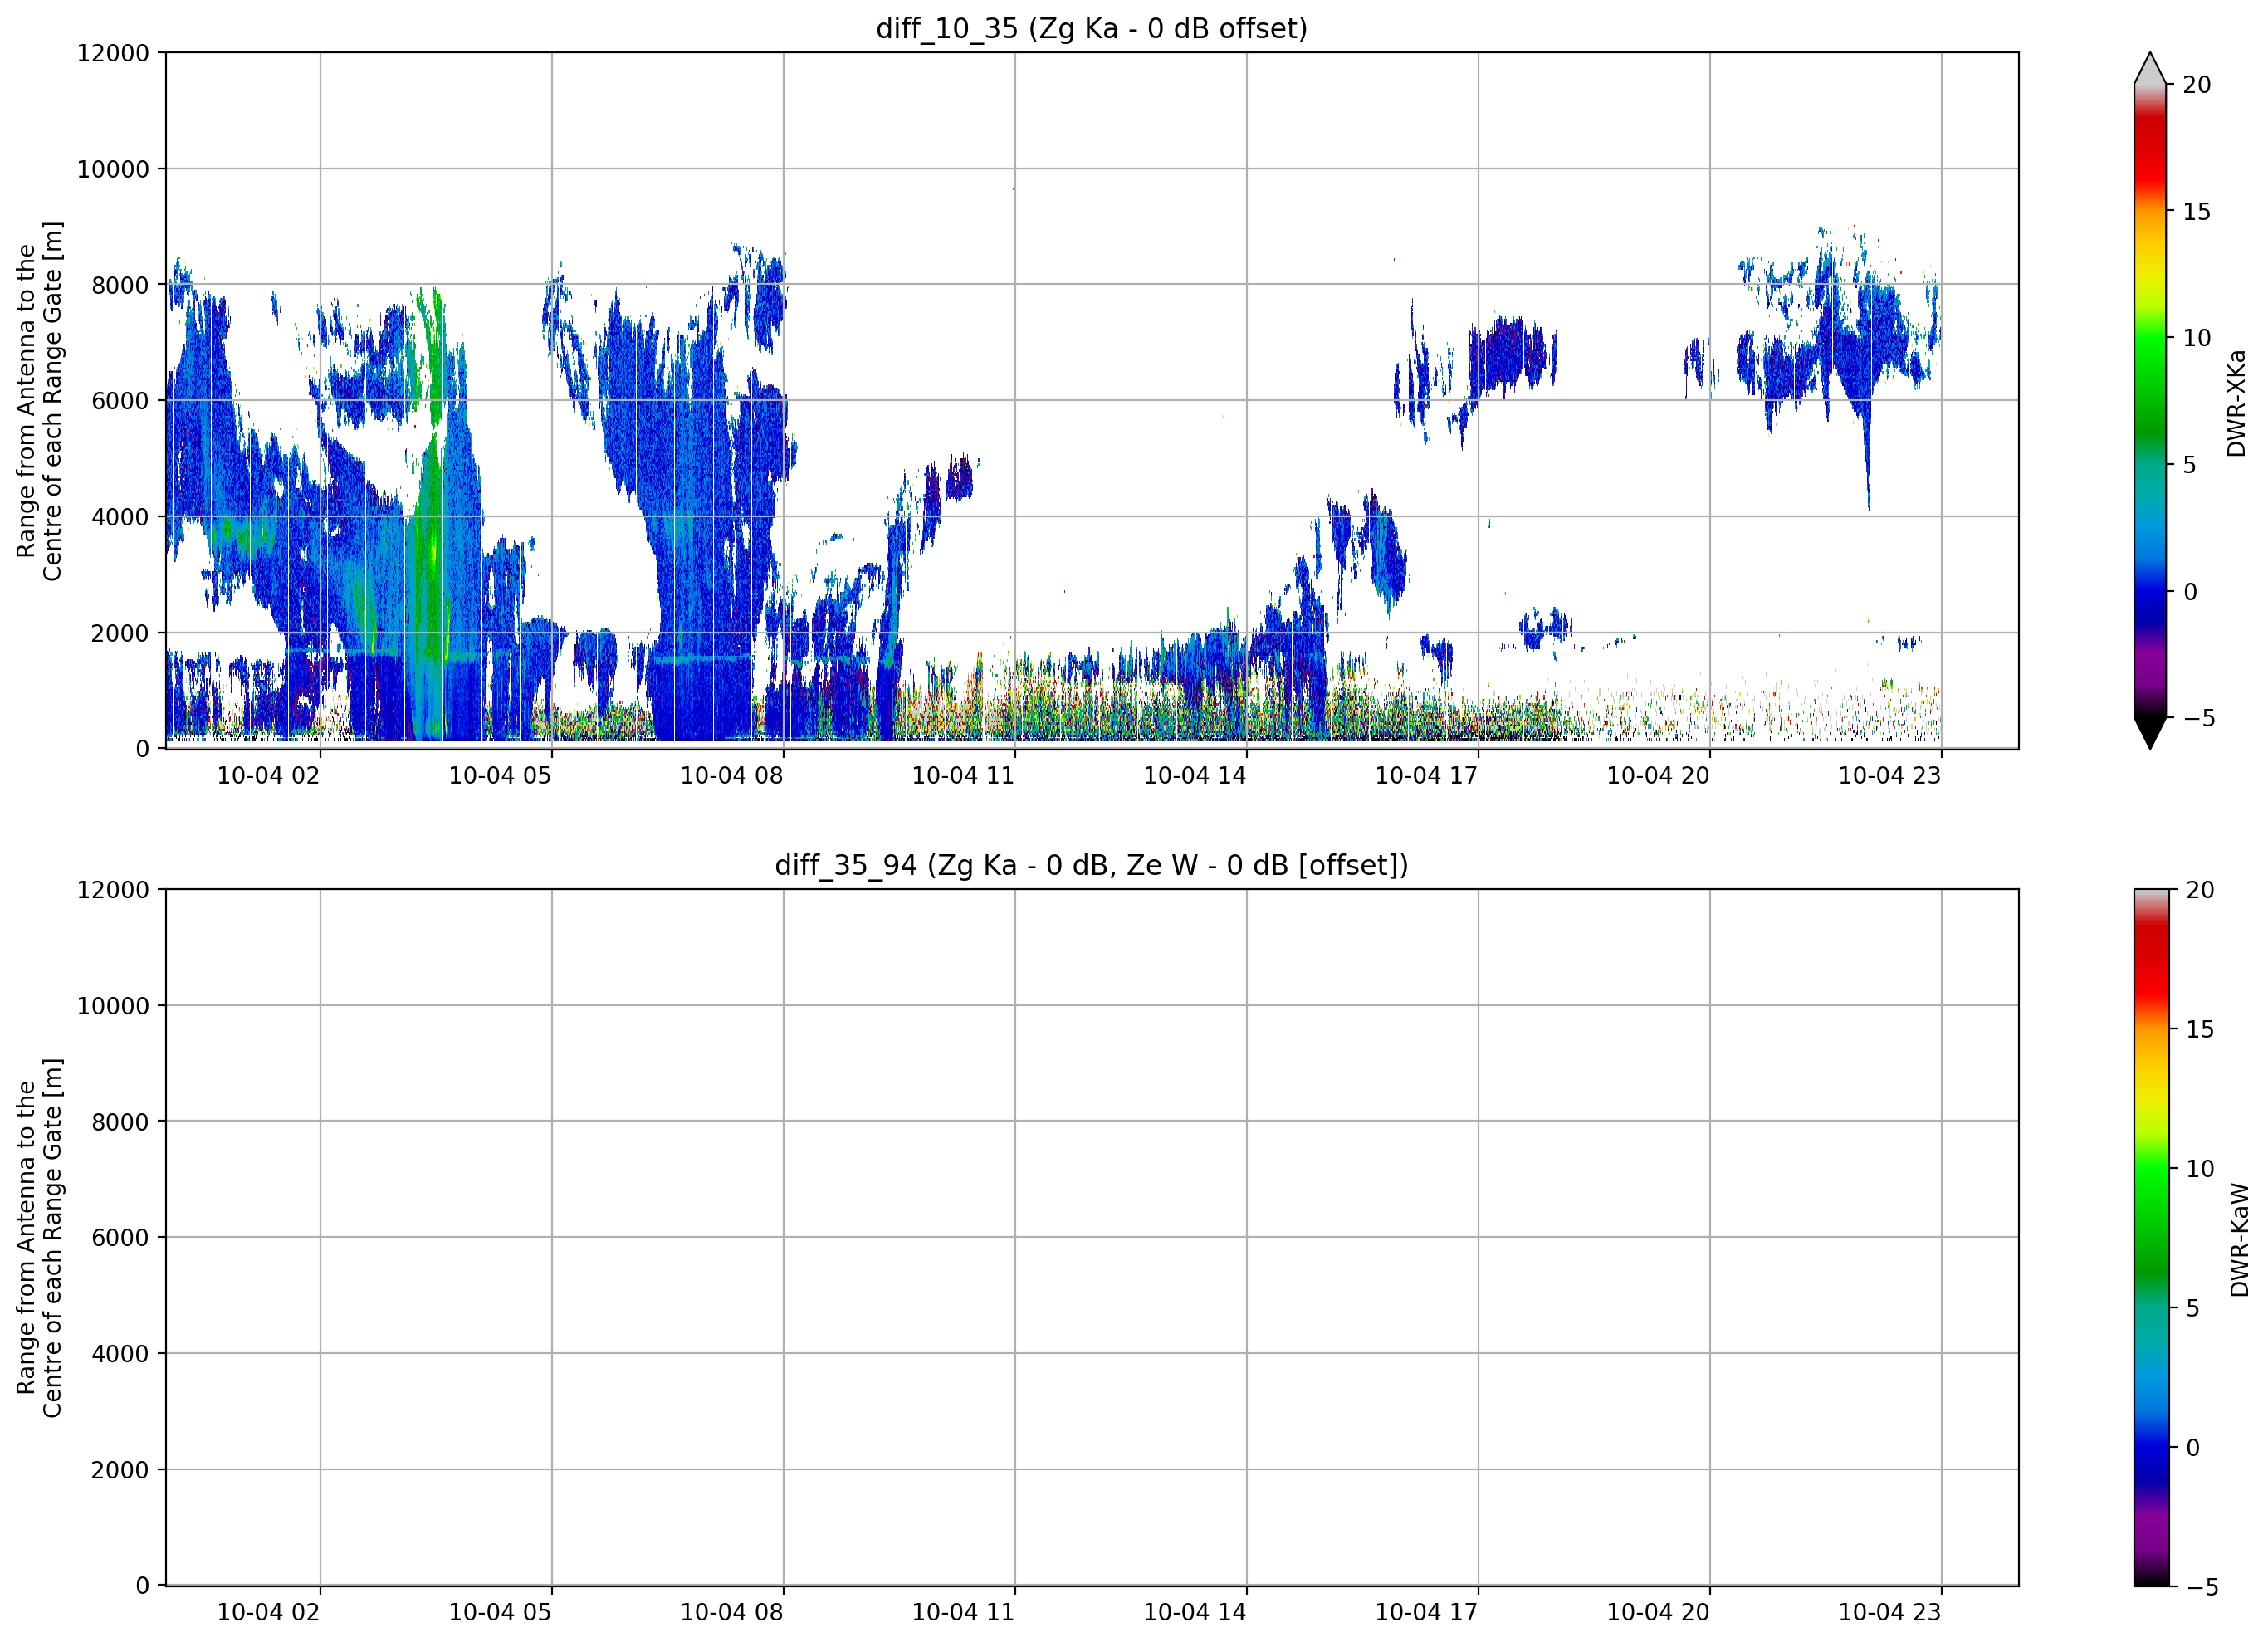Click '10-04 05' x-tick under diff_35_94 plot

tap(500, 1613)
